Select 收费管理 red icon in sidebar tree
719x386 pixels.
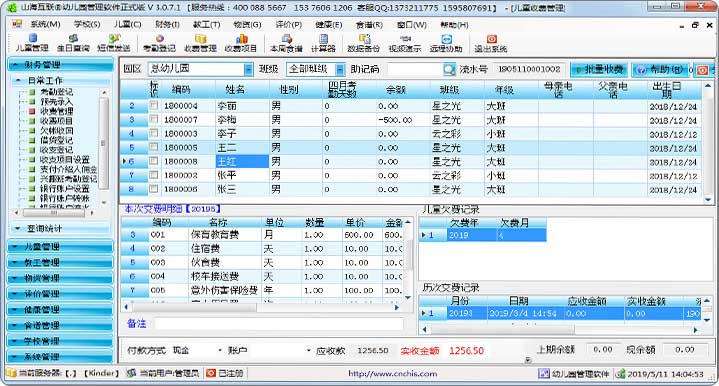[32, 111]
